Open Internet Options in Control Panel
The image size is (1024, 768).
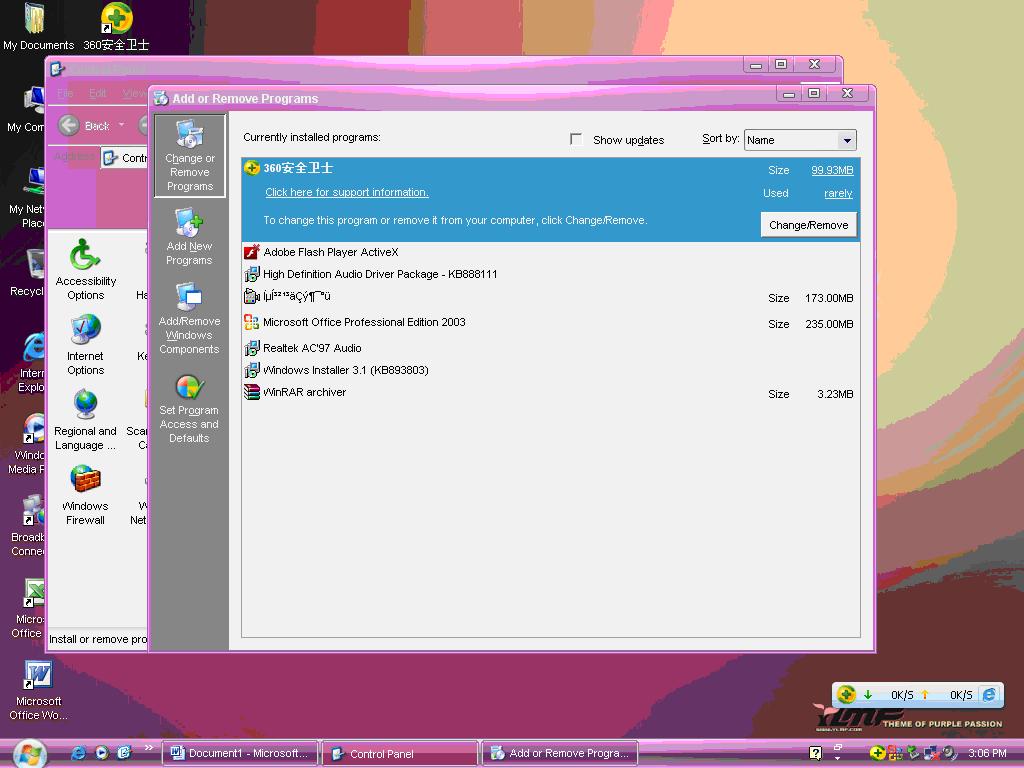86,344
